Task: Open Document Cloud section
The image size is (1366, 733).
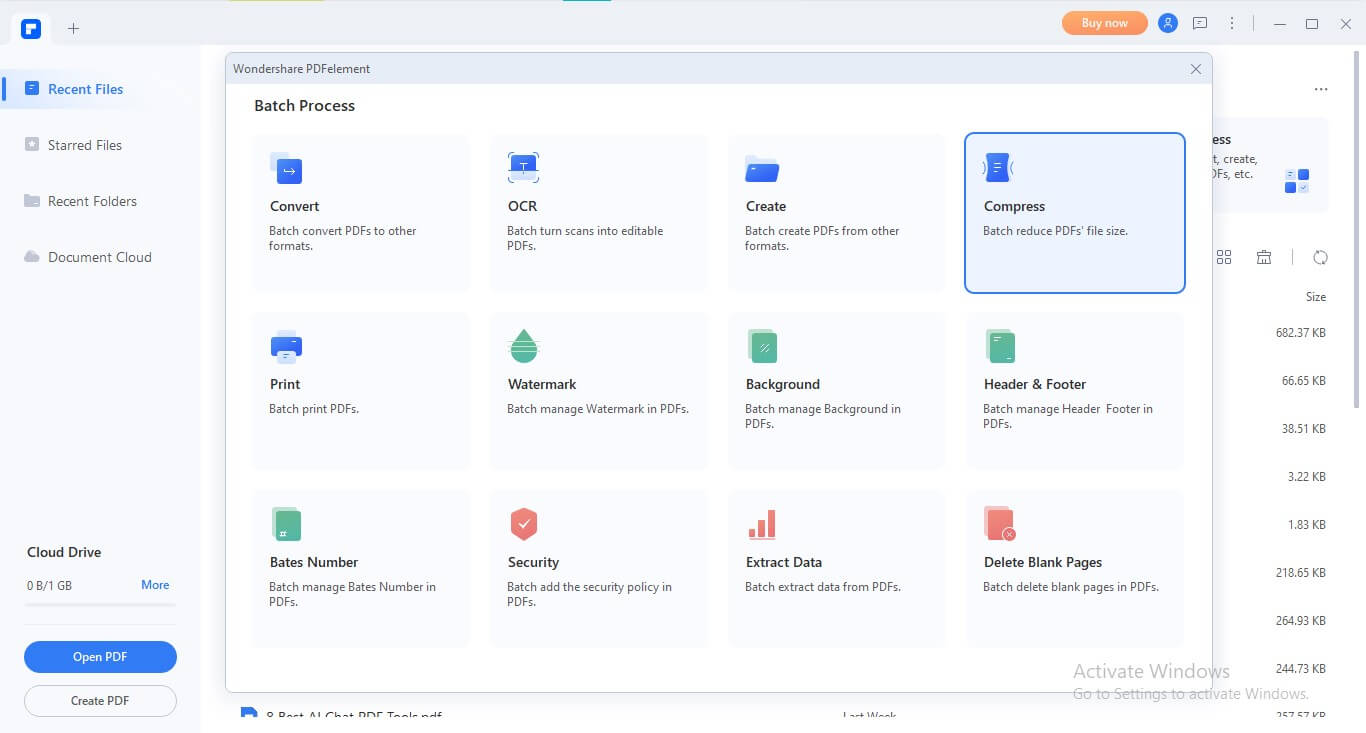Action: [100, 257]
